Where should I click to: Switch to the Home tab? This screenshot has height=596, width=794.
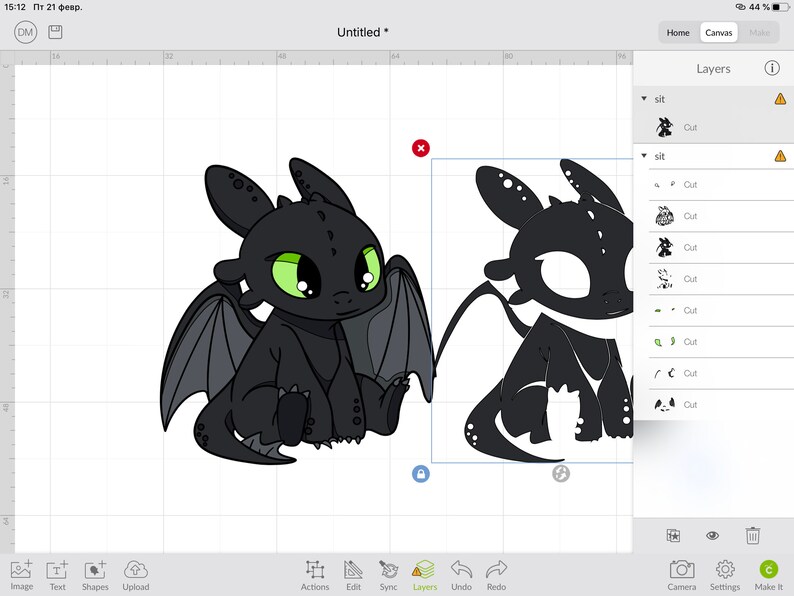pos(678,32)
